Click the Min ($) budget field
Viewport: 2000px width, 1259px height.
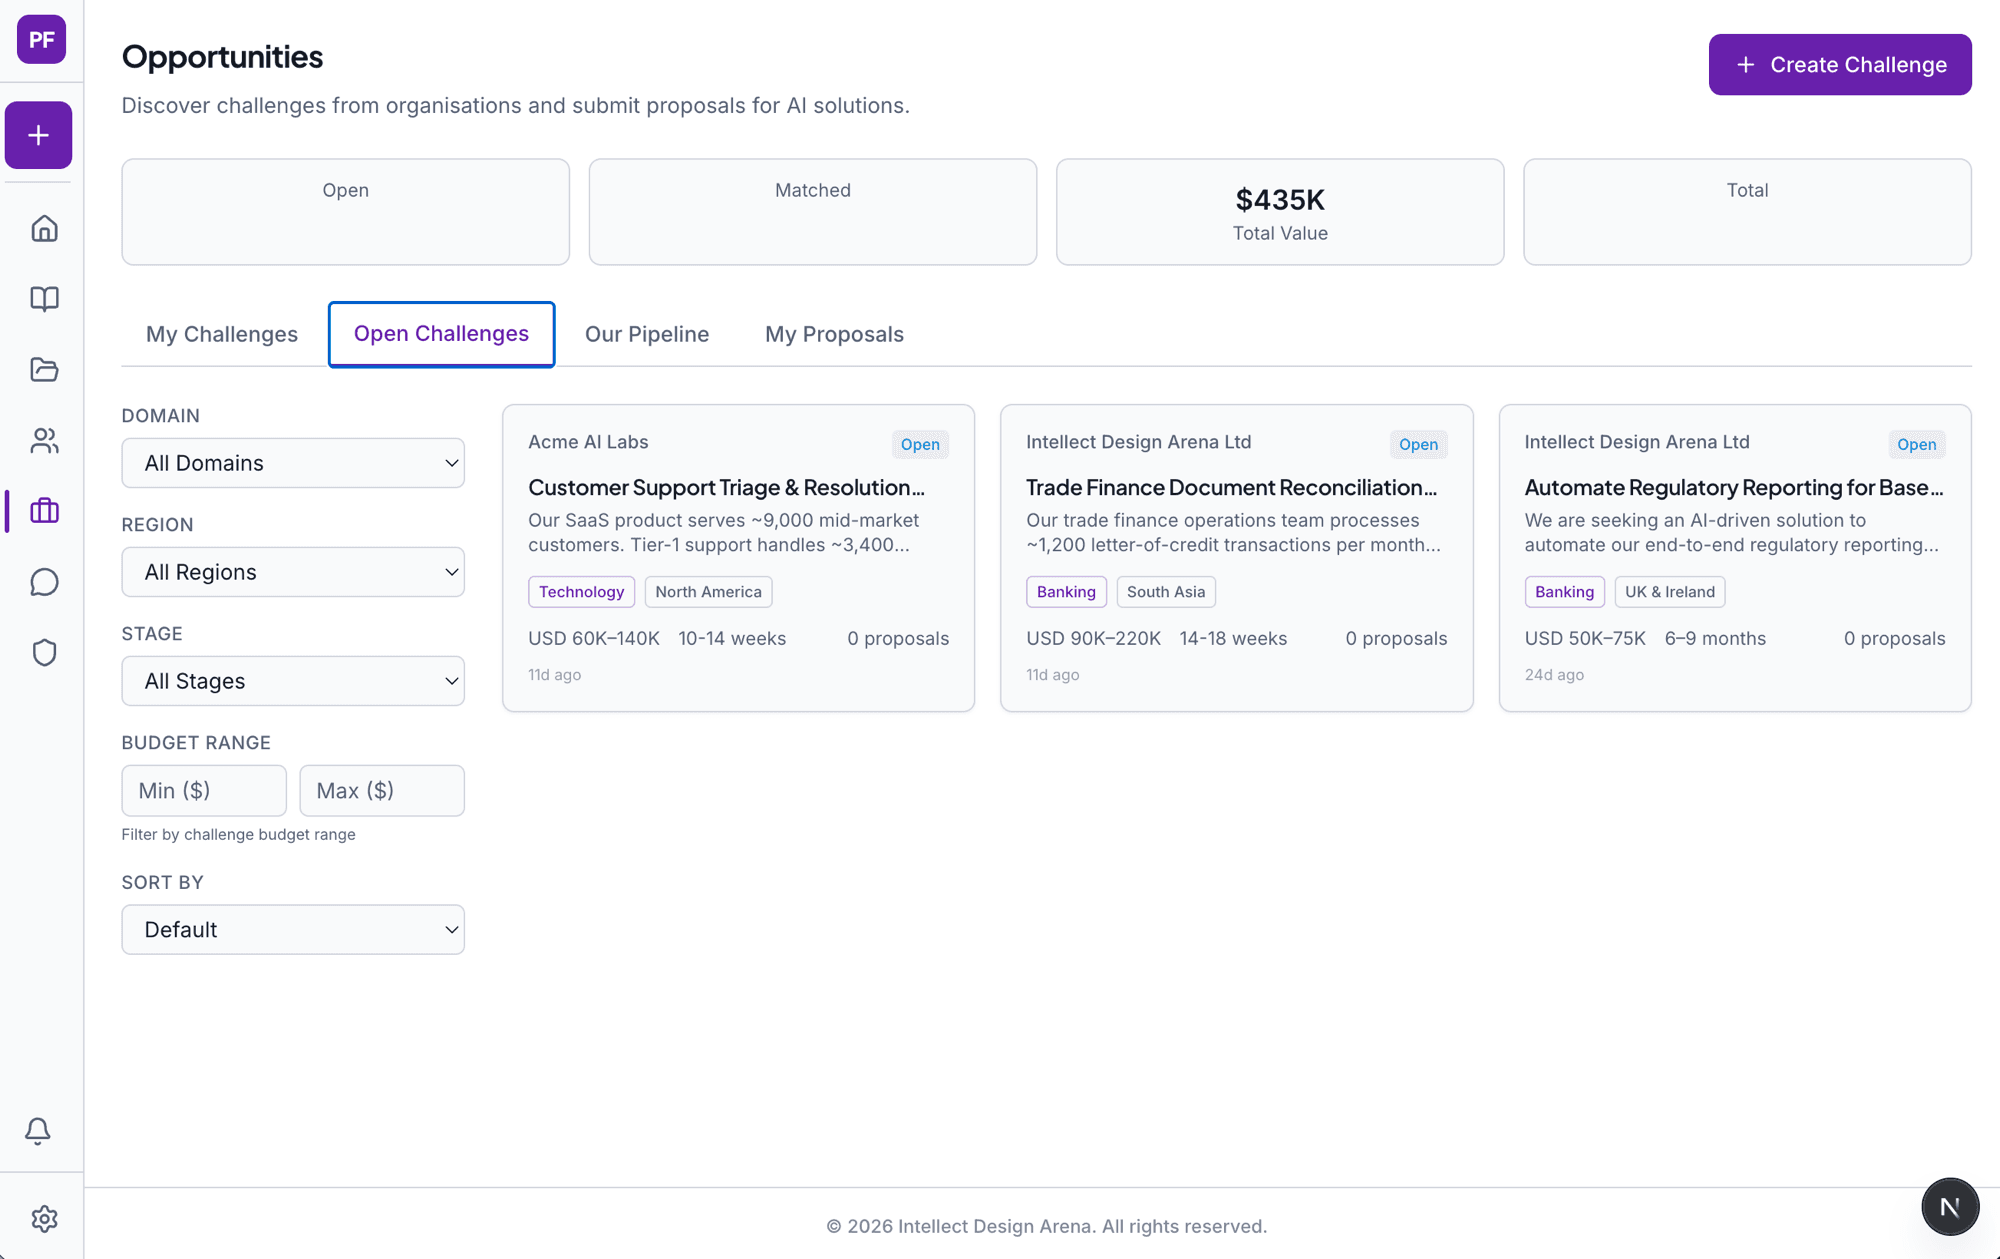(204, 791)
